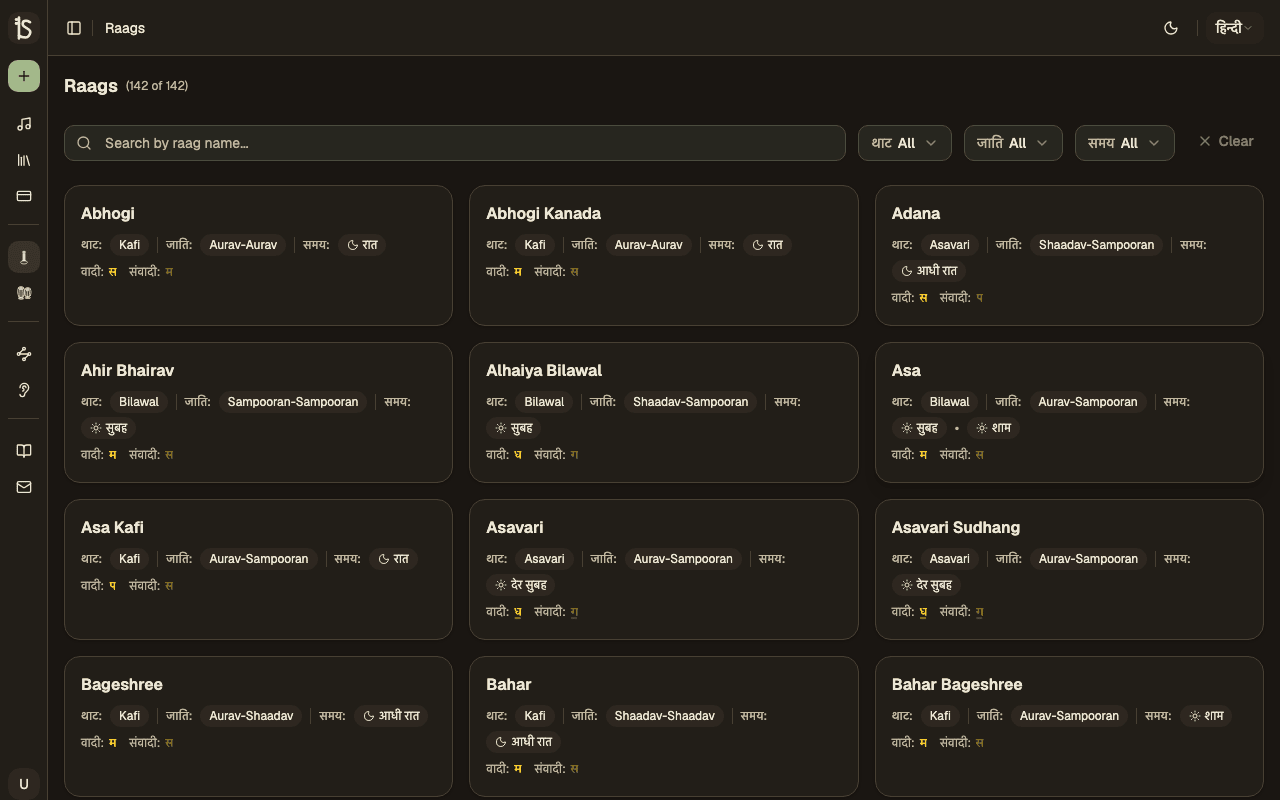
Task: Focus the Search by raag name field
Action: tap(455, 143)
